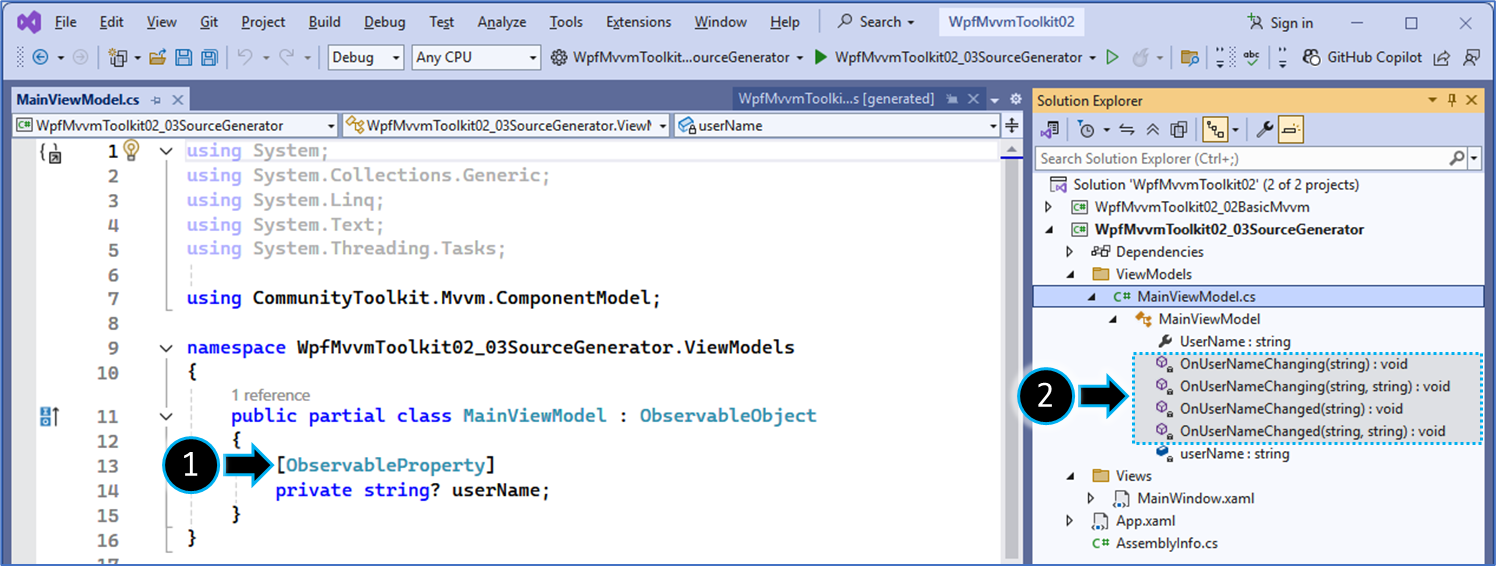Click the 1 reference CodeLens link
The width and height of the screenshot is (1496, 566).
tap(270, 395)
